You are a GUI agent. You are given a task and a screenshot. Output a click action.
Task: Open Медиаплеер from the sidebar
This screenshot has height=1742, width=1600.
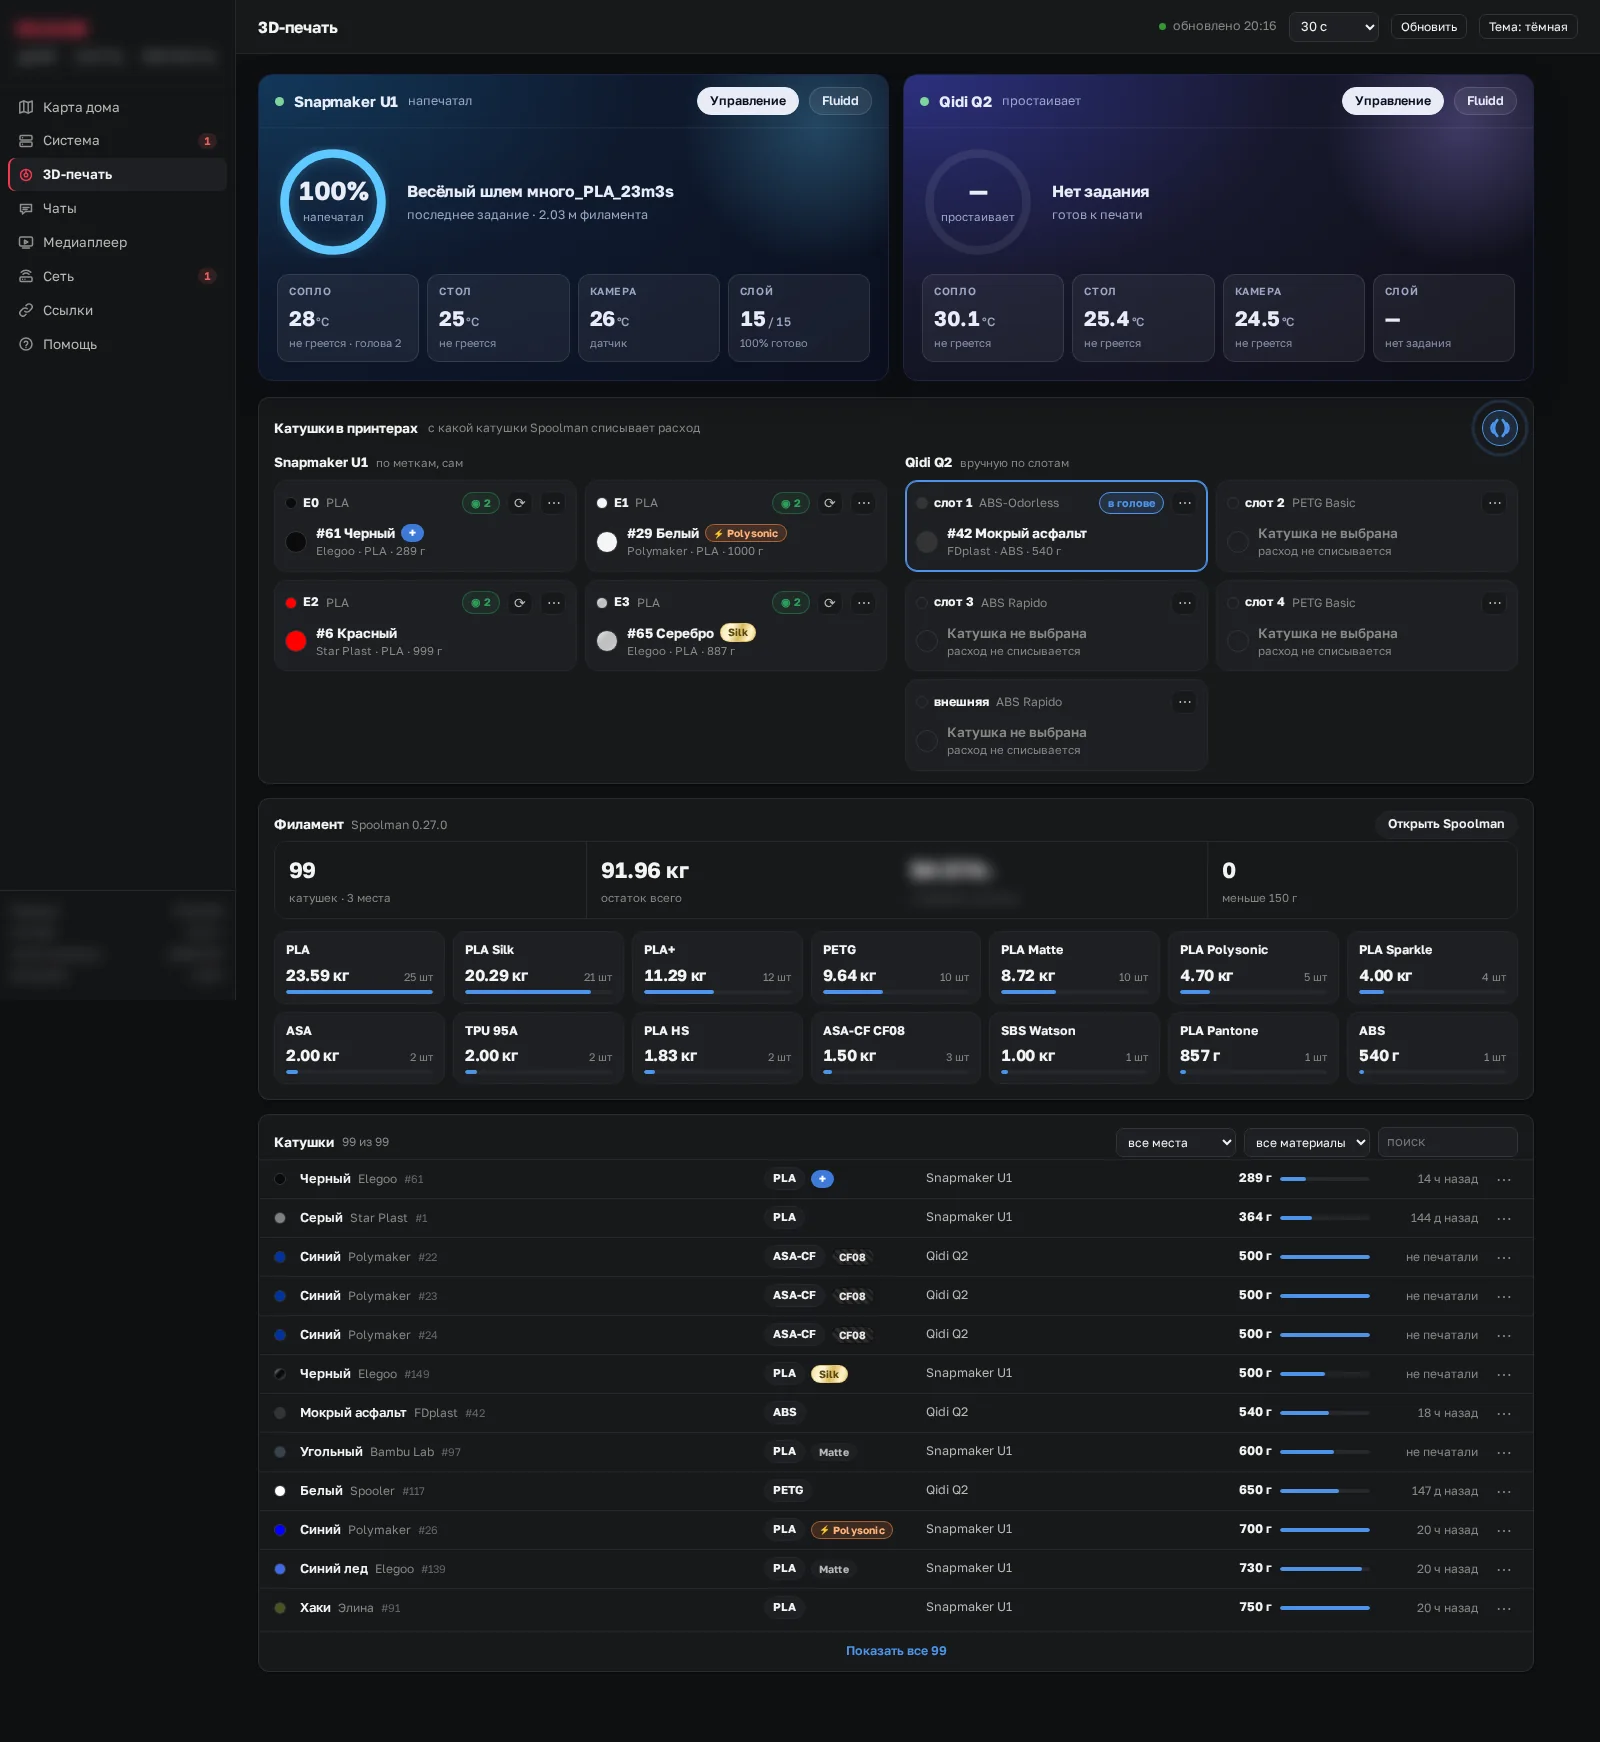point(117,243)
